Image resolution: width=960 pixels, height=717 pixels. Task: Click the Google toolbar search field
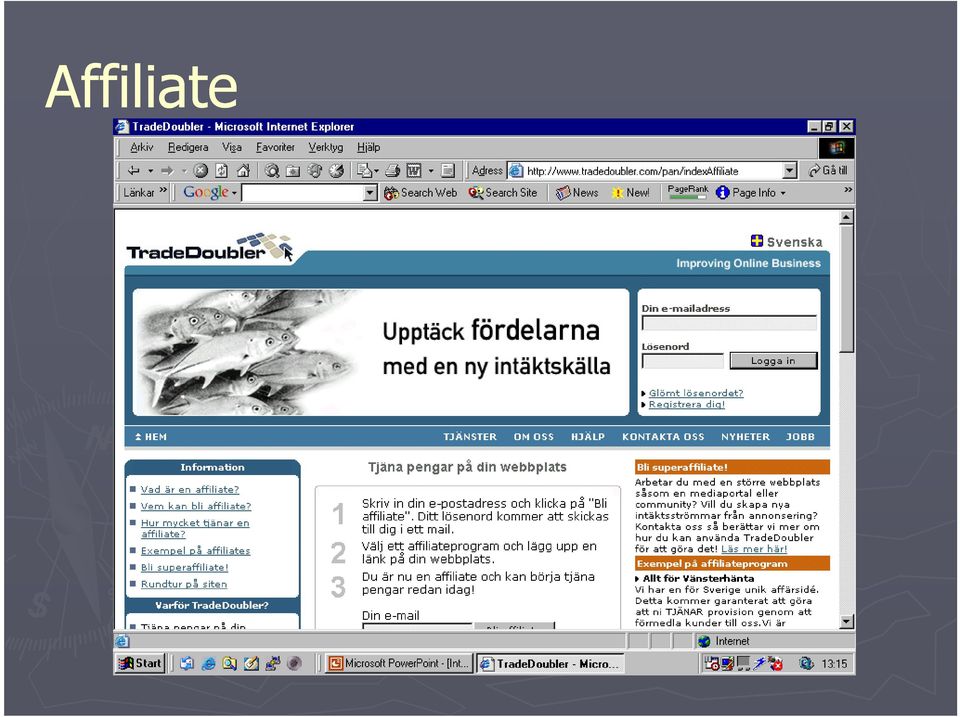pos(303,193)
